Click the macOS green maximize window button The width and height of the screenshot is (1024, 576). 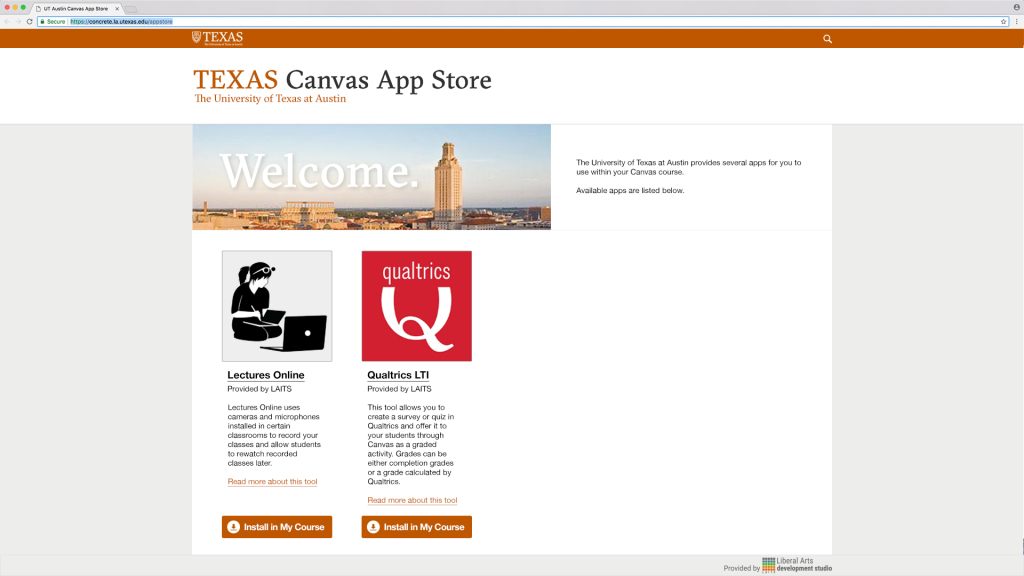[24, 7]
